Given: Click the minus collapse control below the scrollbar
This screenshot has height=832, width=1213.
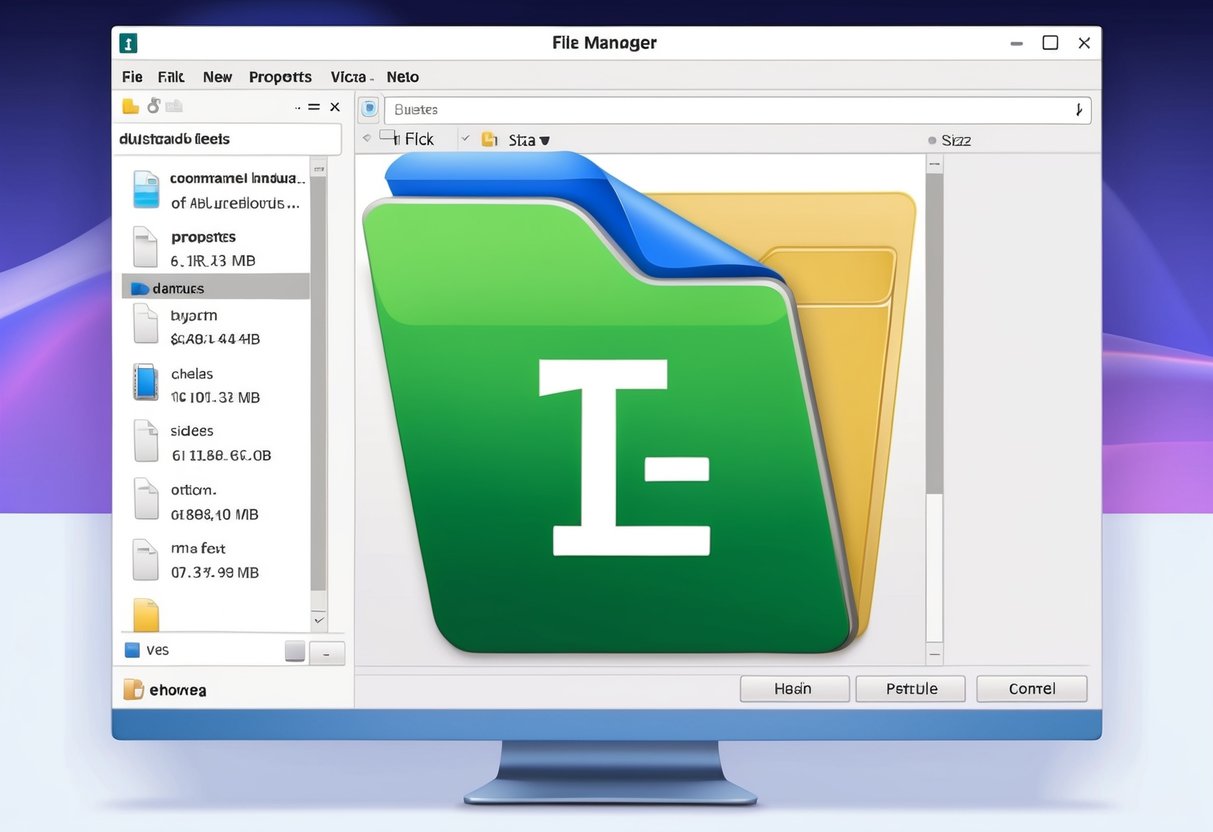Looking at the screenshot, I should pyautogui.click(x=327, y=652).
